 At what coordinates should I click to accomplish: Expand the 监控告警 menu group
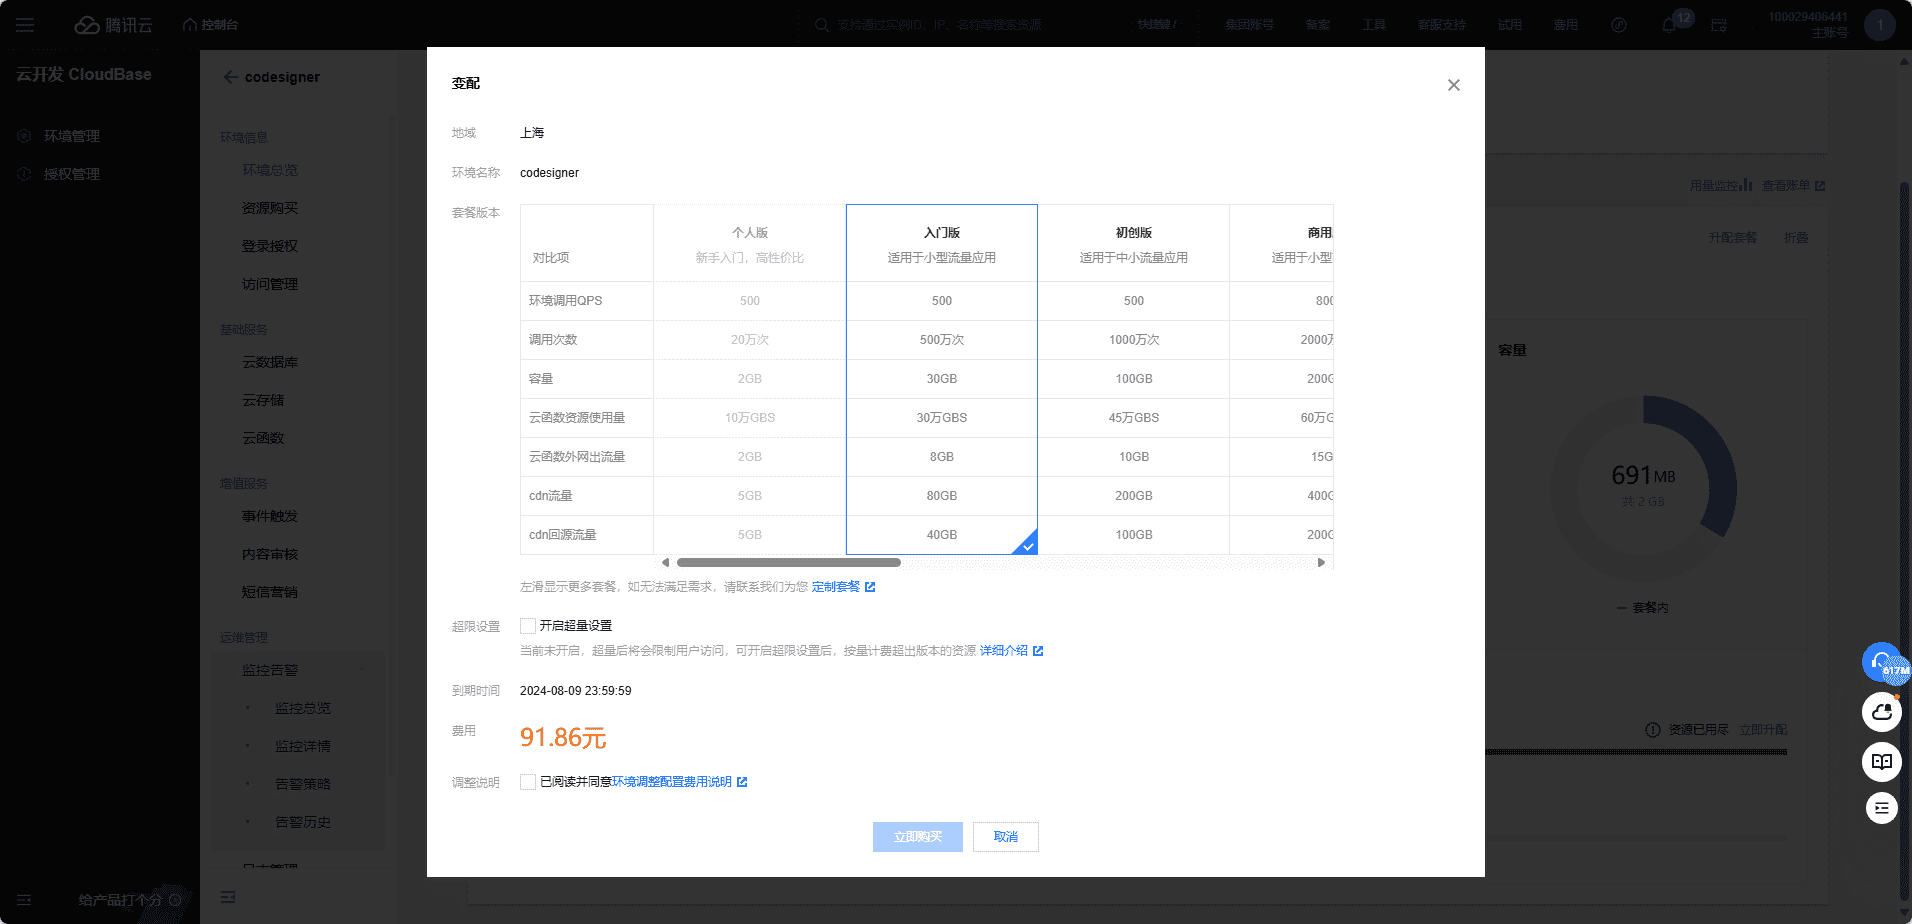pos(299,670)
